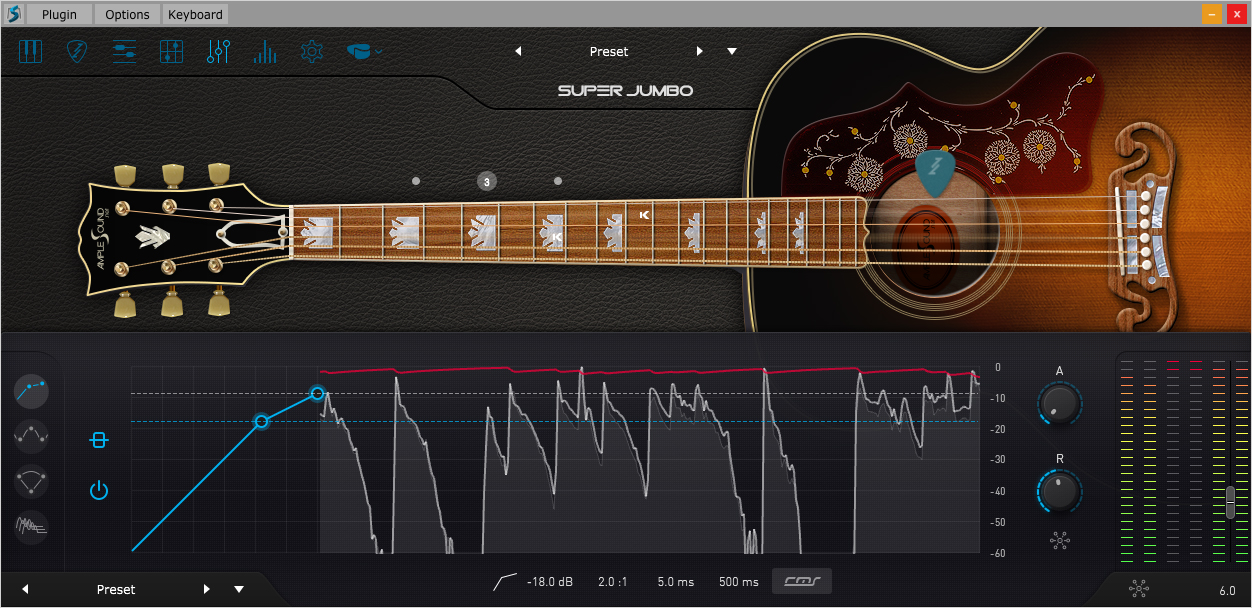Select the EQ curve module icon
1252x608 pixels.
tap(32, 434)
